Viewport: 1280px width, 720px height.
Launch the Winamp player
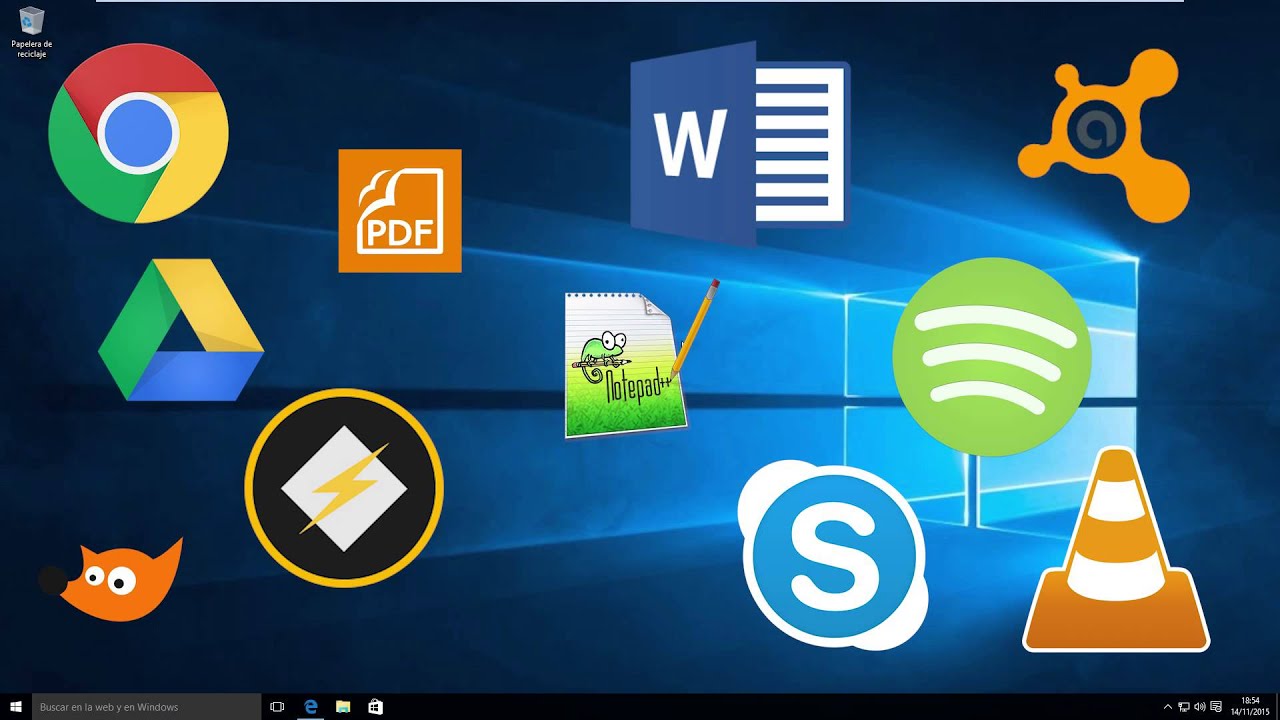pos(344,489)
